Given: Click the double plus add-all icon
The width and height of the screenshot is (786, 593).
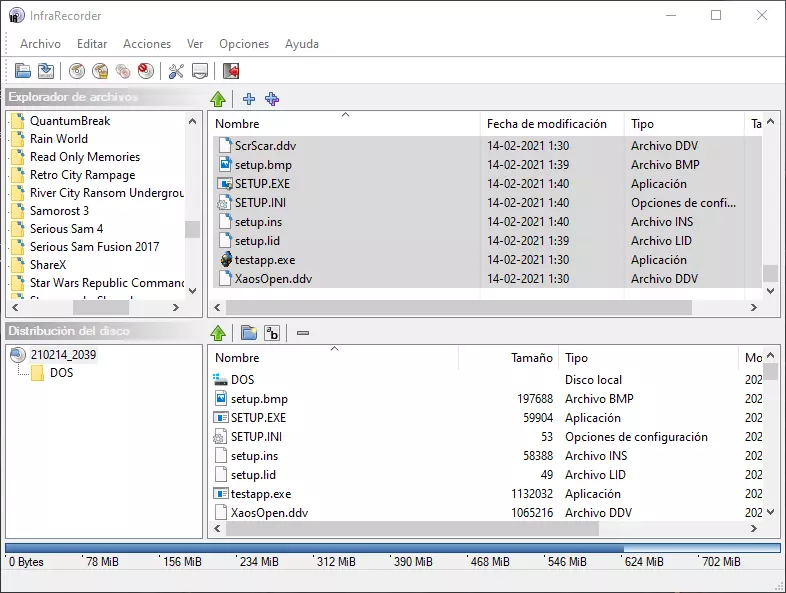Looking at the screenshot, I should 272,99.
